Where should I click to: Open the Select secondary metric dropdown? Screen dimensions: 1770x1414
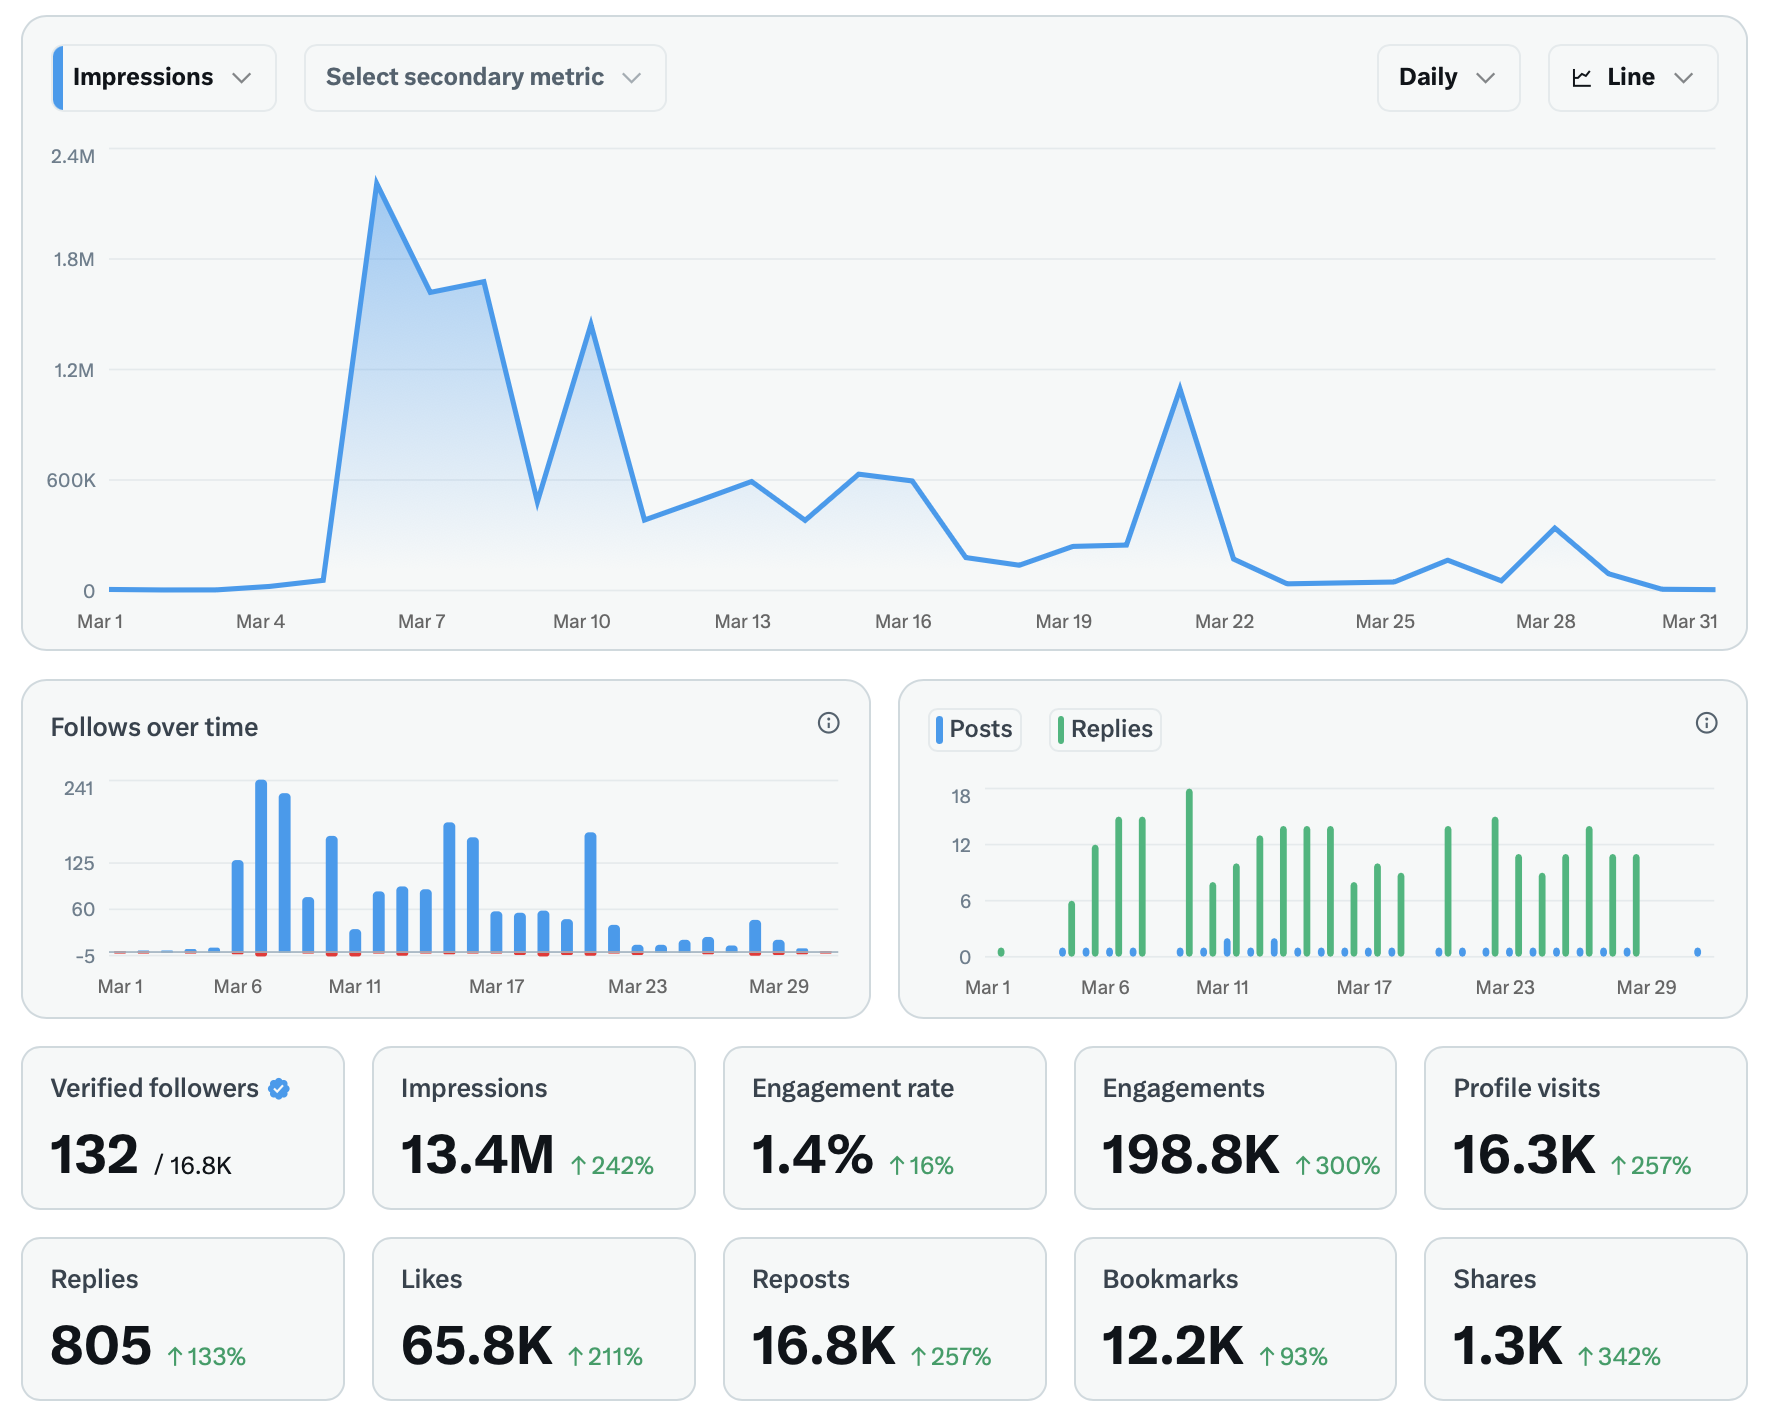[484, 78]
